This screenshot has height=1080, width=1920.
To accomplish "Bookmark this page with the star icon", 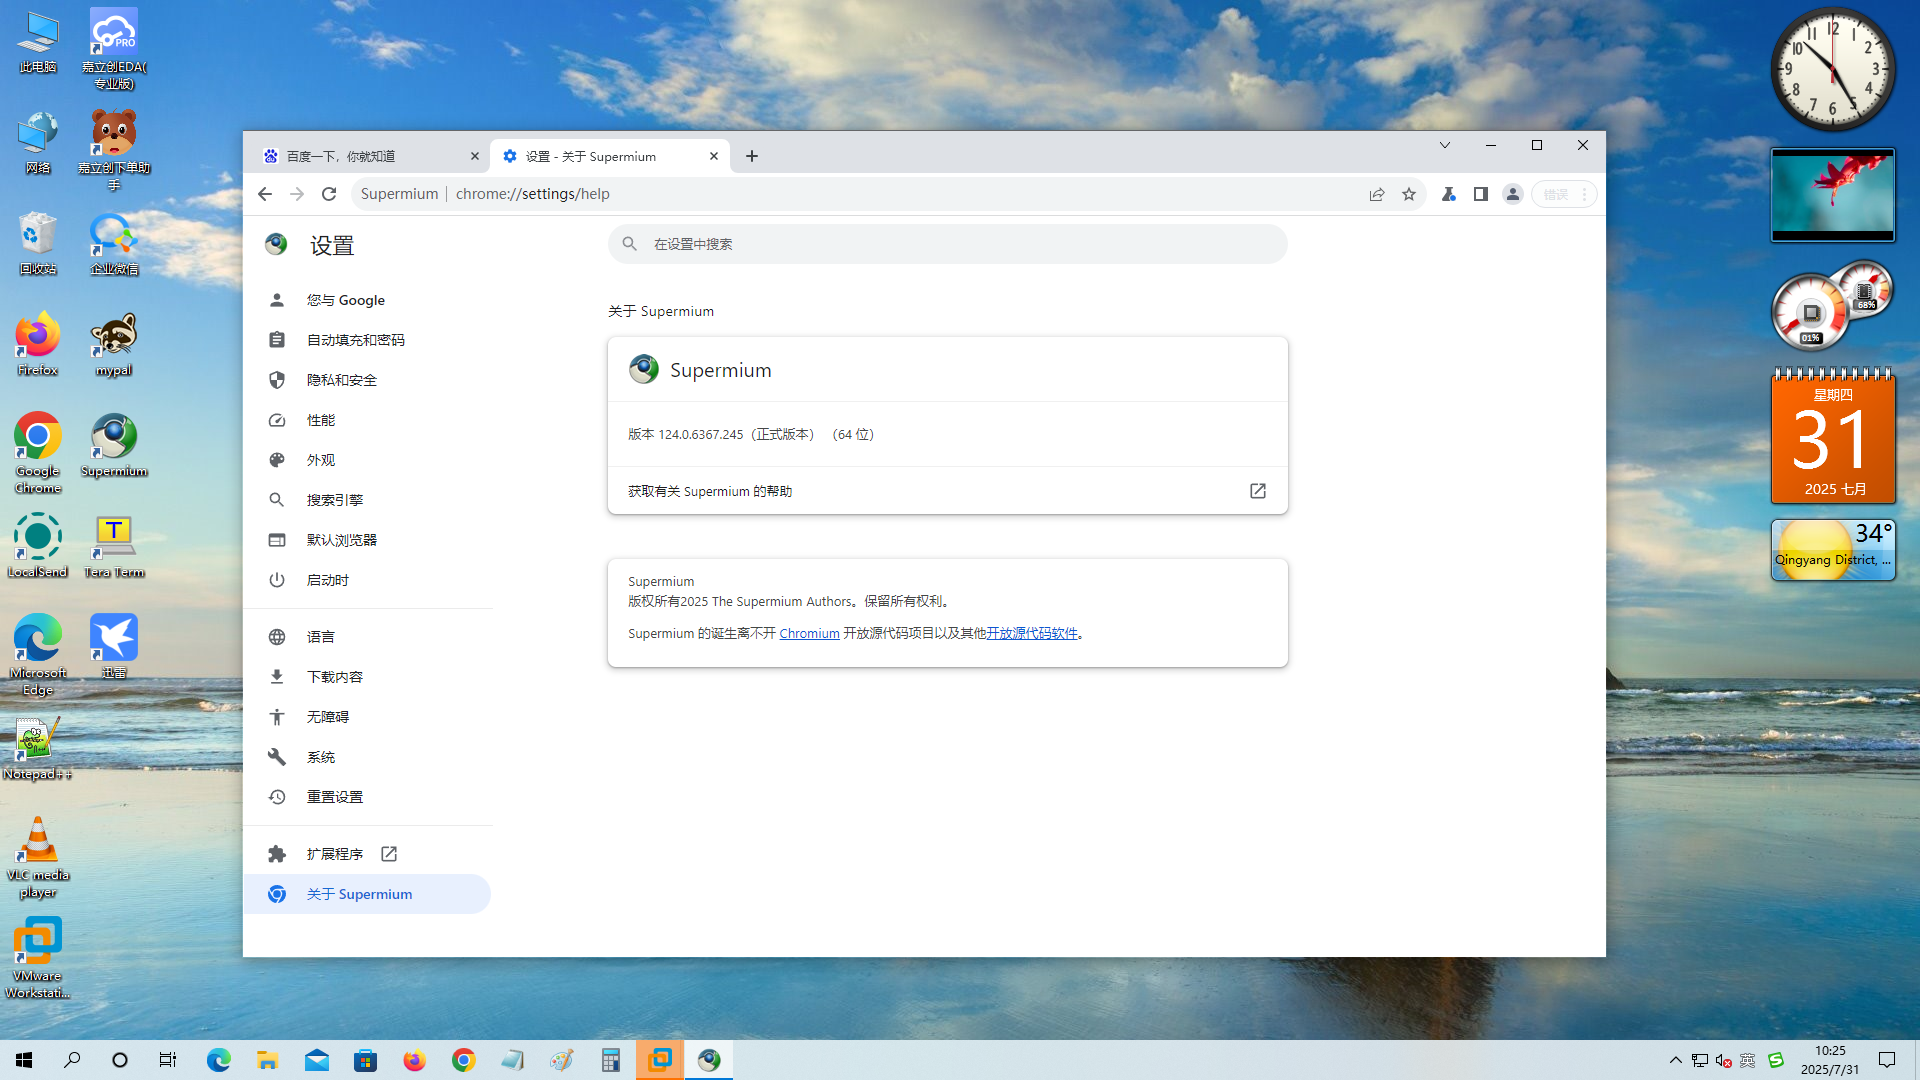I will point(1409,194).
